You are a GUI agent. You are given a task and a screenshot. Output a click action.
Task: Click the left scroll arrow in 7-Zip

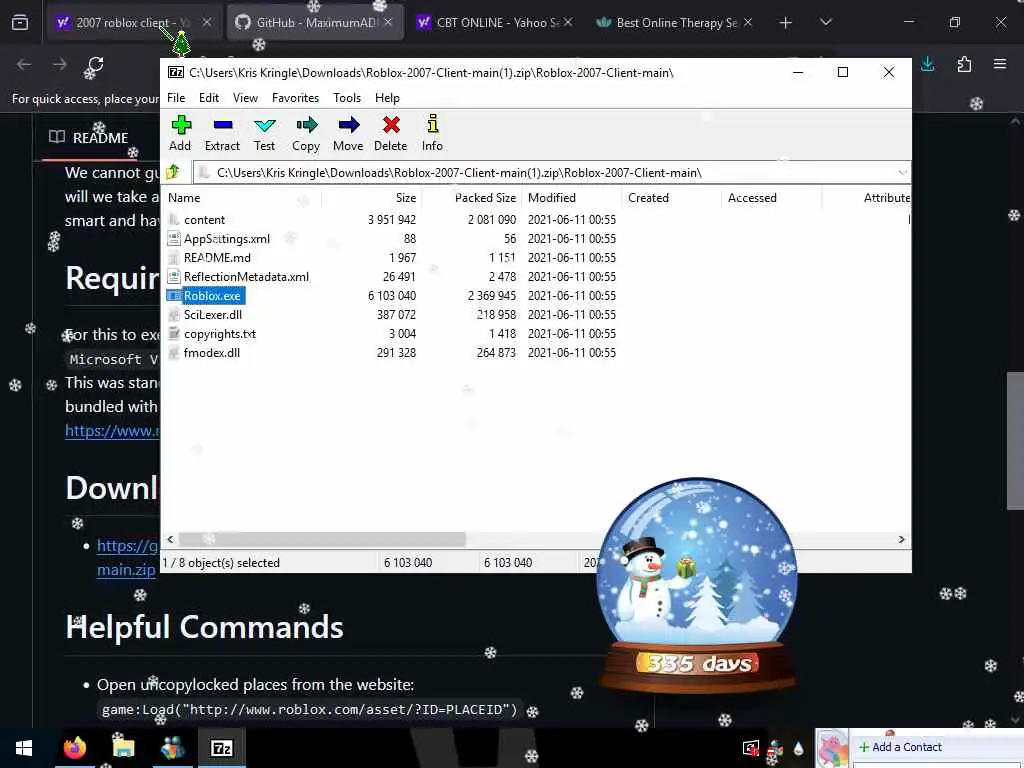coord(170,539)
